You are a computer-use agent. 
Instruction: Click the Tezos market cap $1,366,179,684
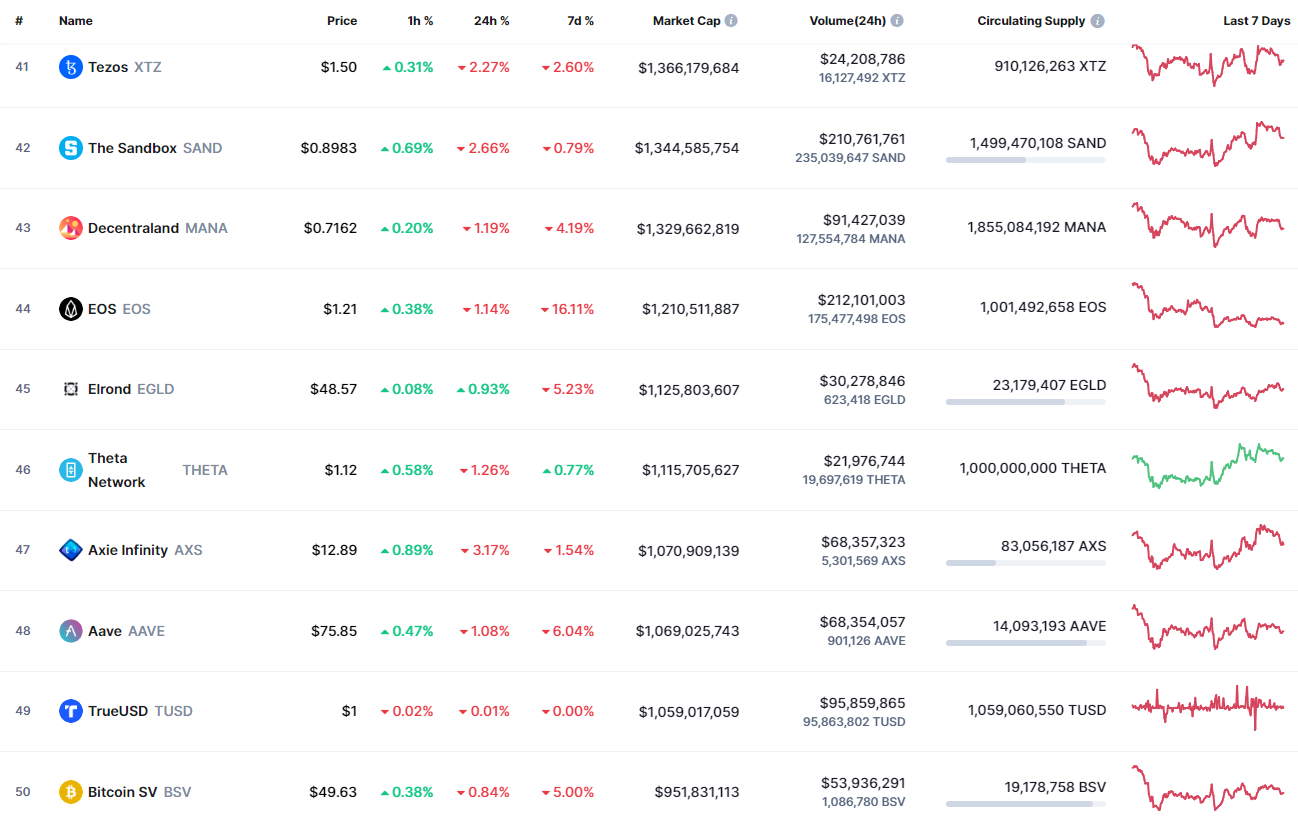pyautogui.click(x=688, y=68)
